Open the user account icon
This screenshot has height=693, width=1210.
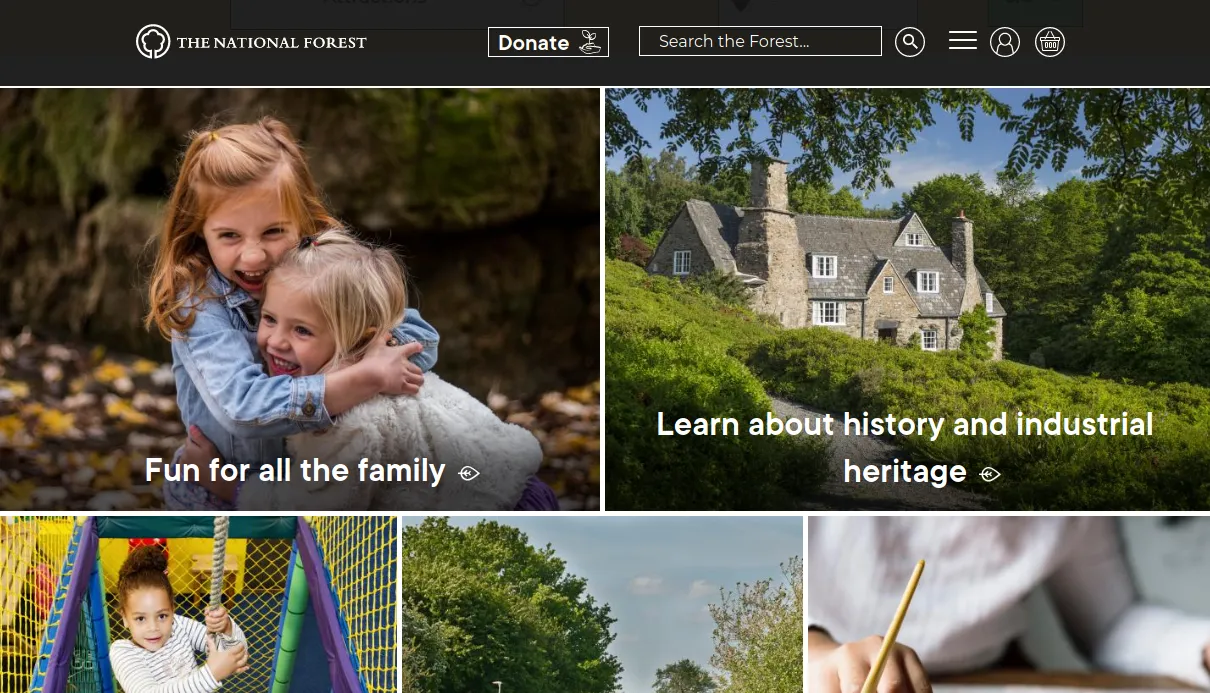(x=1005, y=42)
